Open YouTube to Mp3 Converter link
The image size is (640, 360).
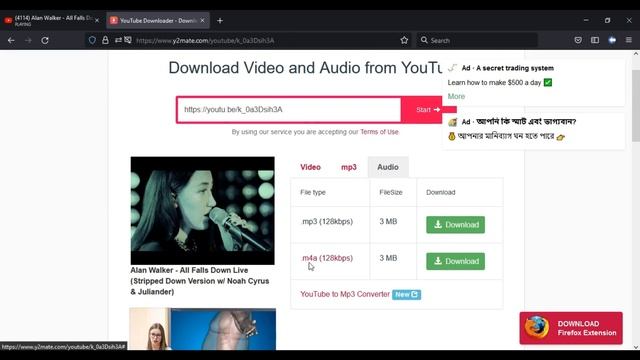pyautogui.click(x=345, y=294)
